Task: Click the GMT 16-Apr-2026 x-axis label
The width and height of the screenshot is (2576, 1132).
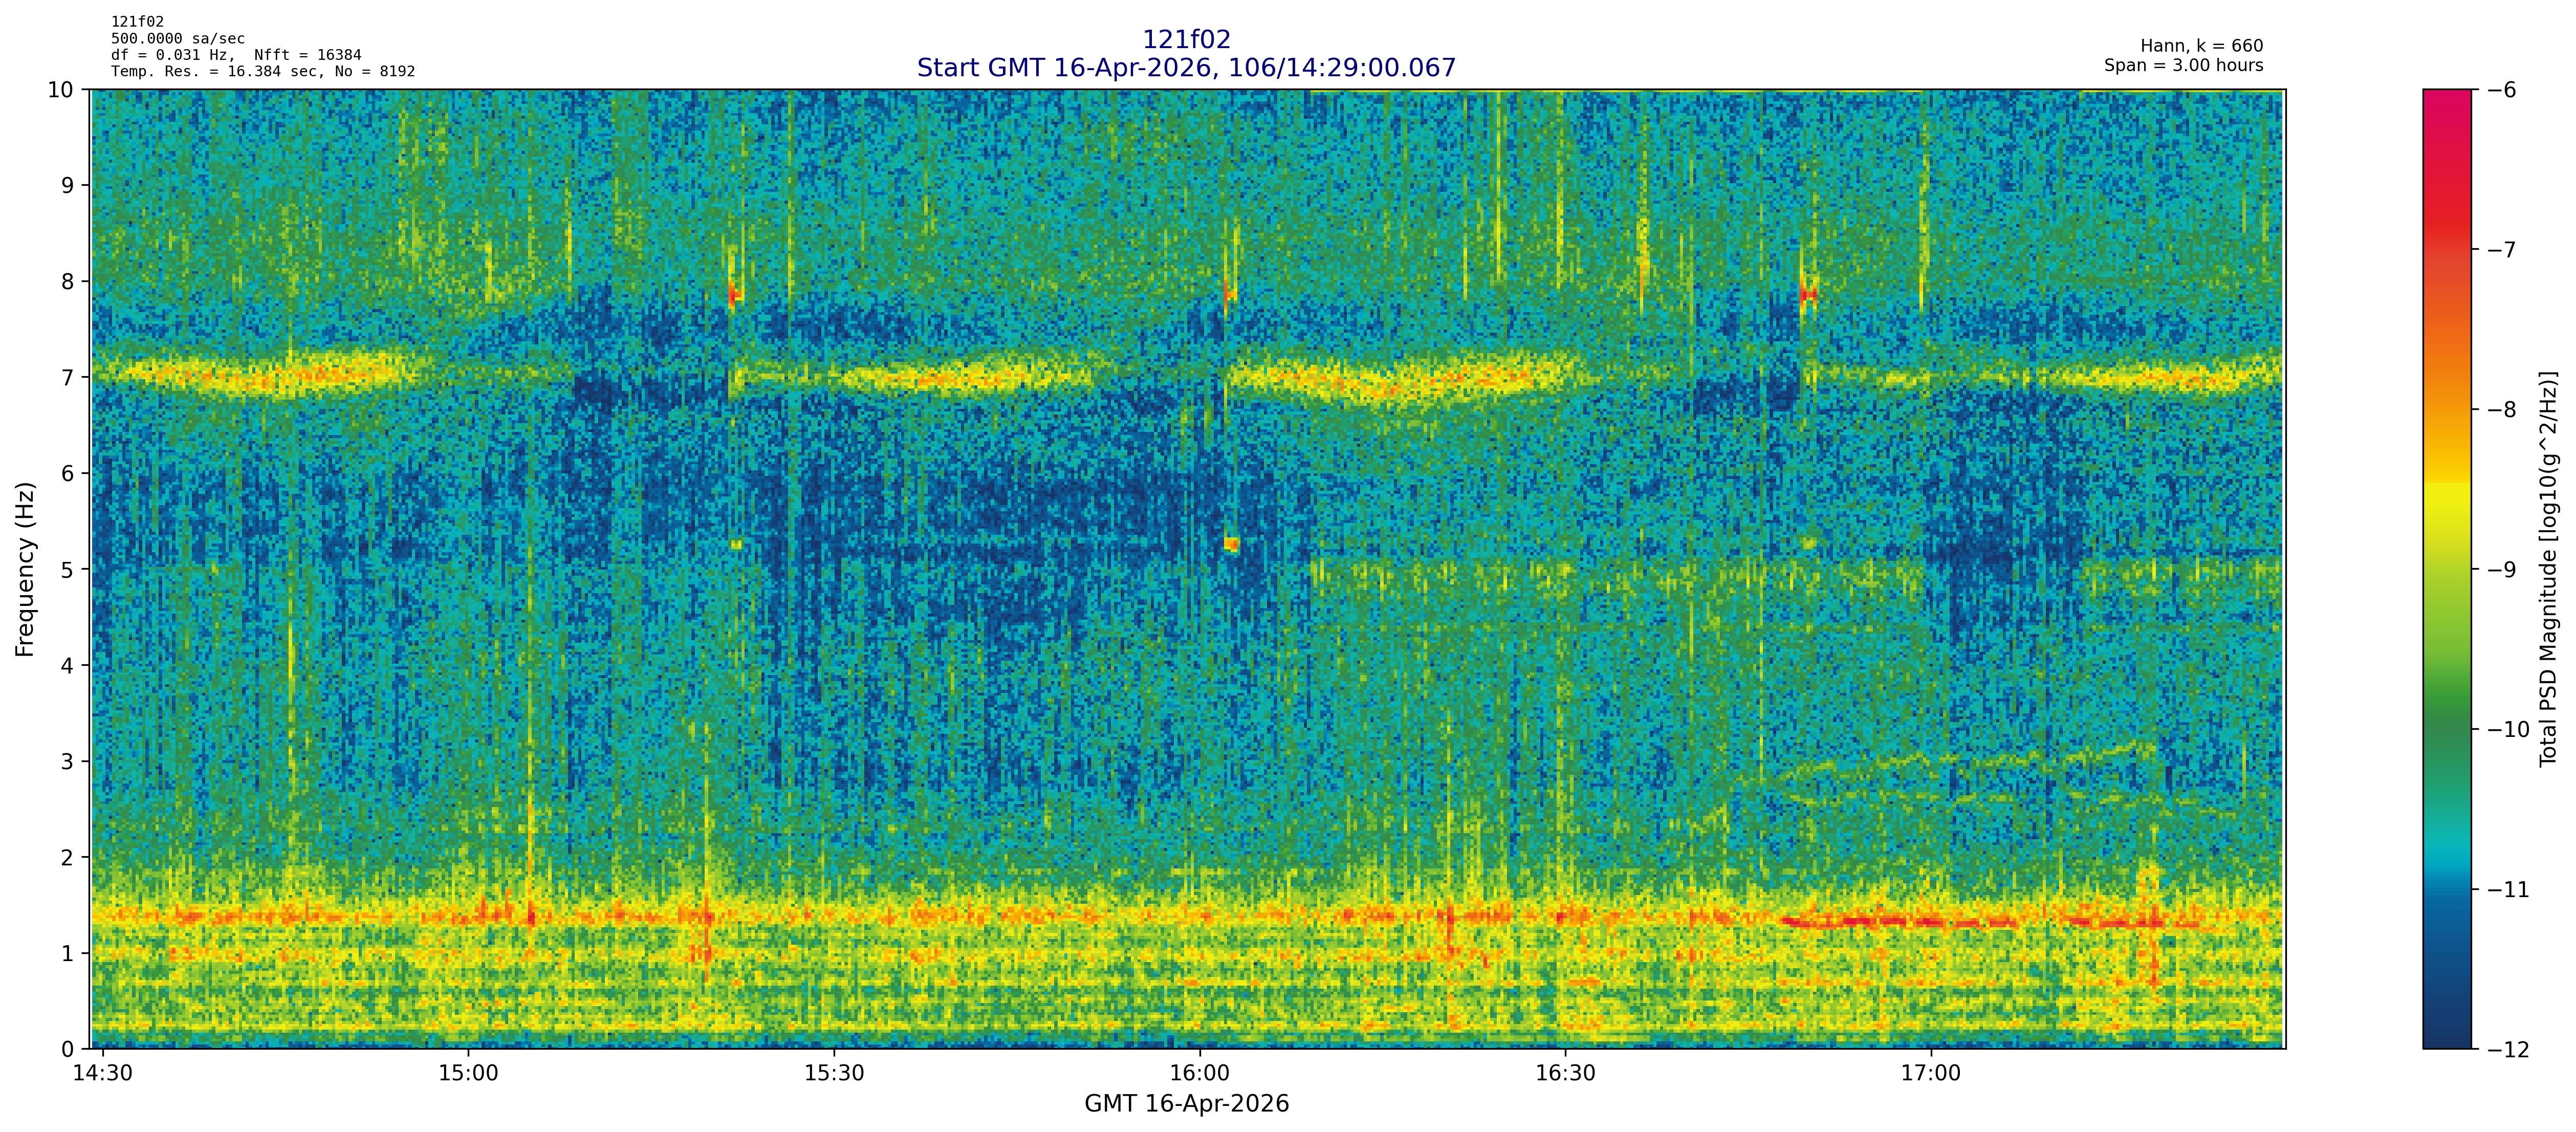Action: [x=1186, y=1104]
